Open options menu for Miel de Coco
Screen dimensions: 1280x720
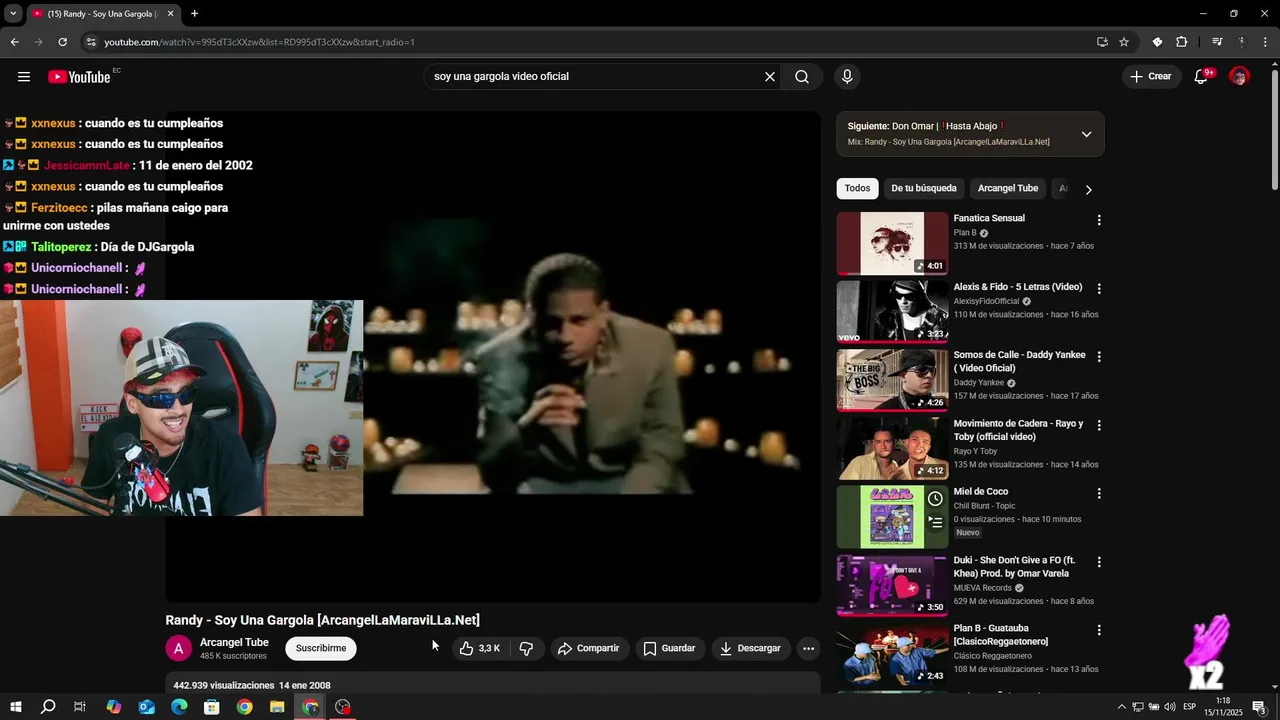click(1099, 494)
